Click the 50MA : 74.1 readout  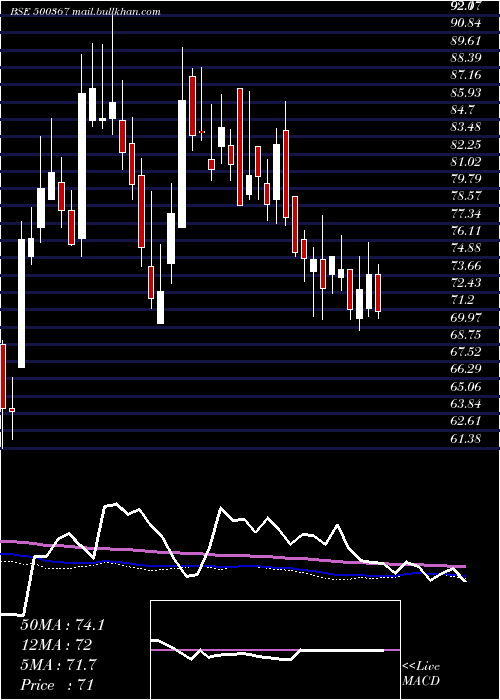coord(62,625)
